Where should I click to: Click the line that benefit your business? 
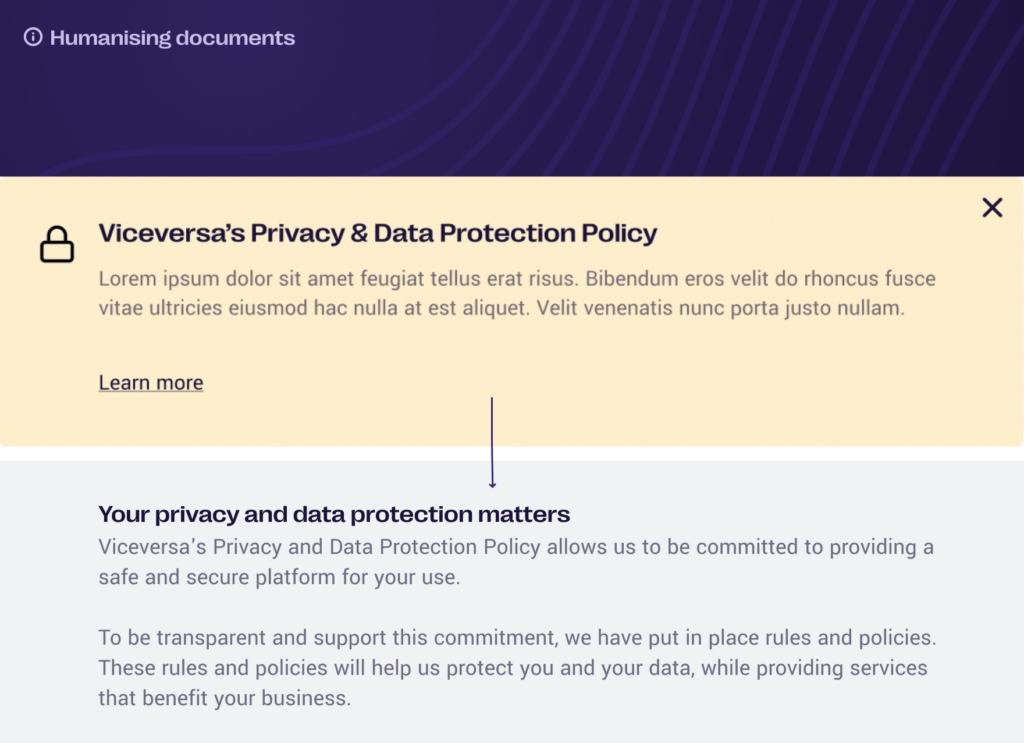click(x=225, y=698)
